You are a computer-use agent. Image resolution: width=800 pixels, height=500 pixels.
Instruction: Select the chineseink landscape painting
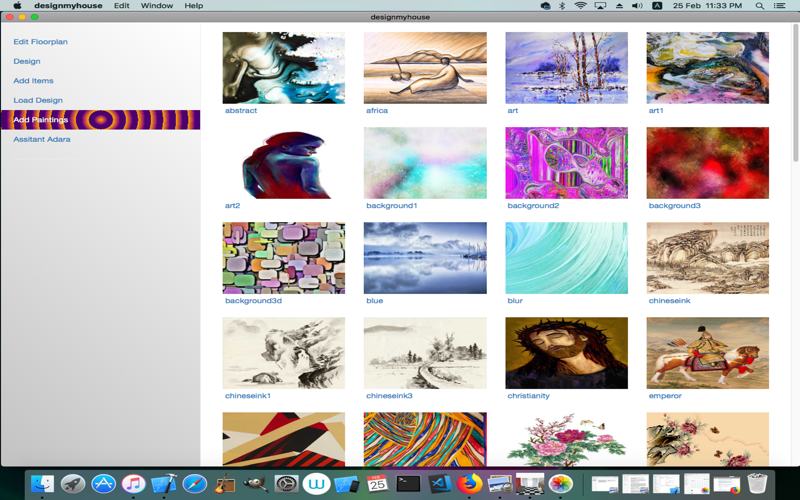coord(708,258)
